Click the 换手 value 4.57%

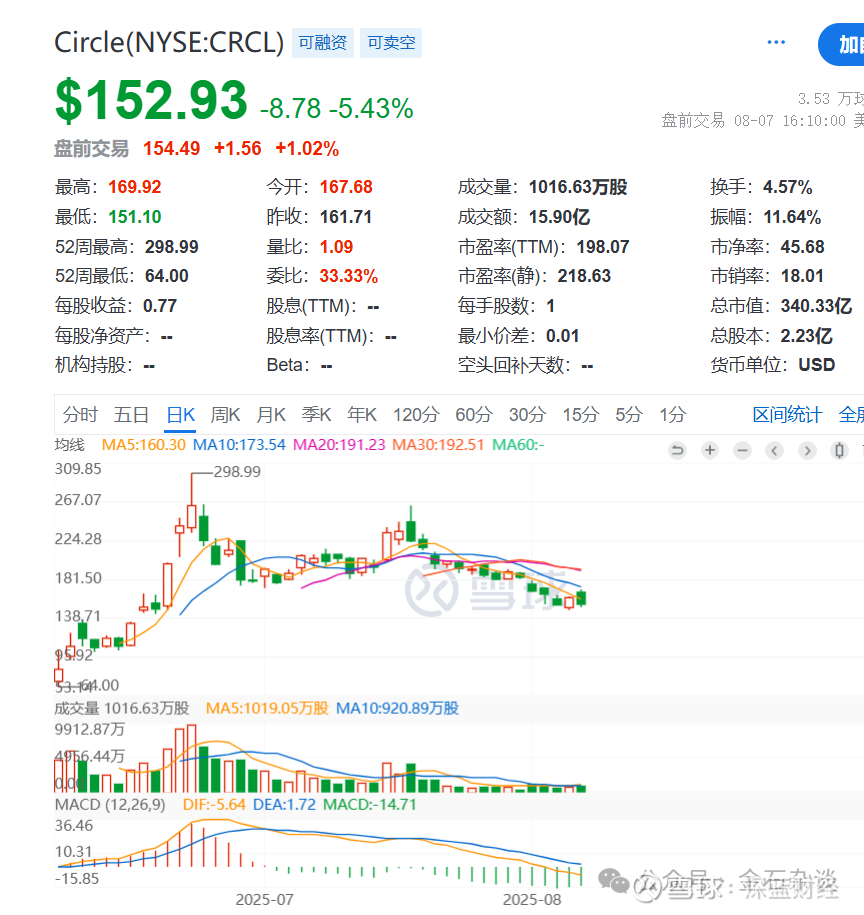788,187
